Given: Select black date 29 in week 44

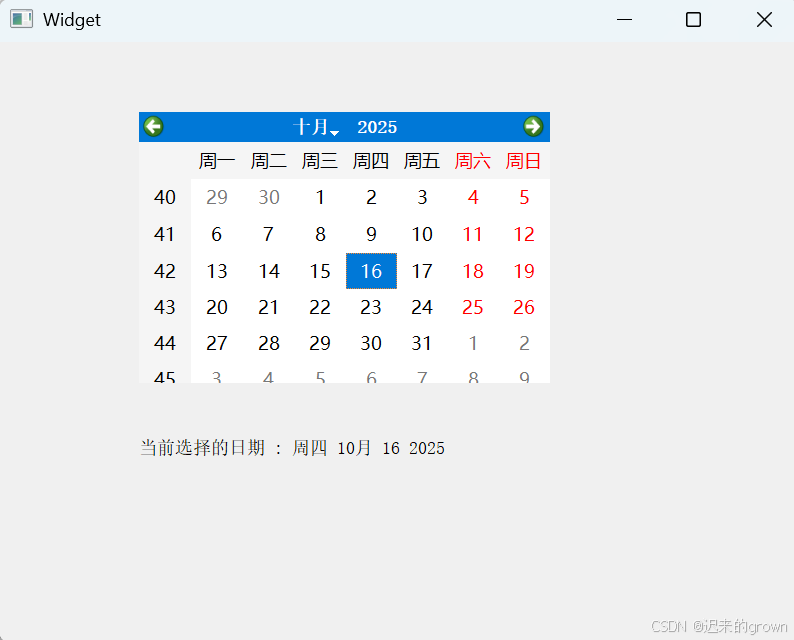Looking at the screenshot, I should 320,343.
